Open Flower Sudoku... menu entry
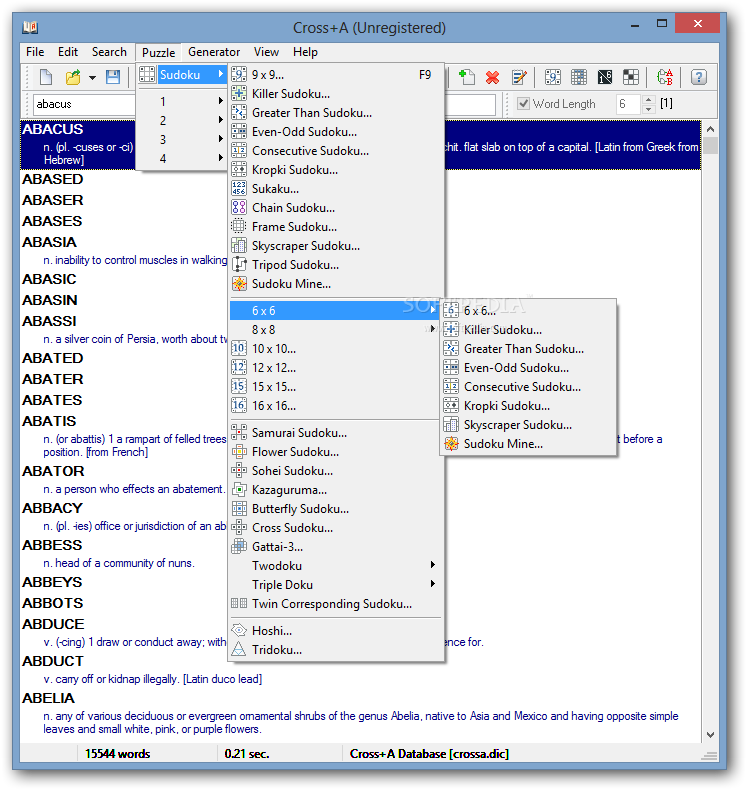The image size is (747, 790). click(336, 452)
